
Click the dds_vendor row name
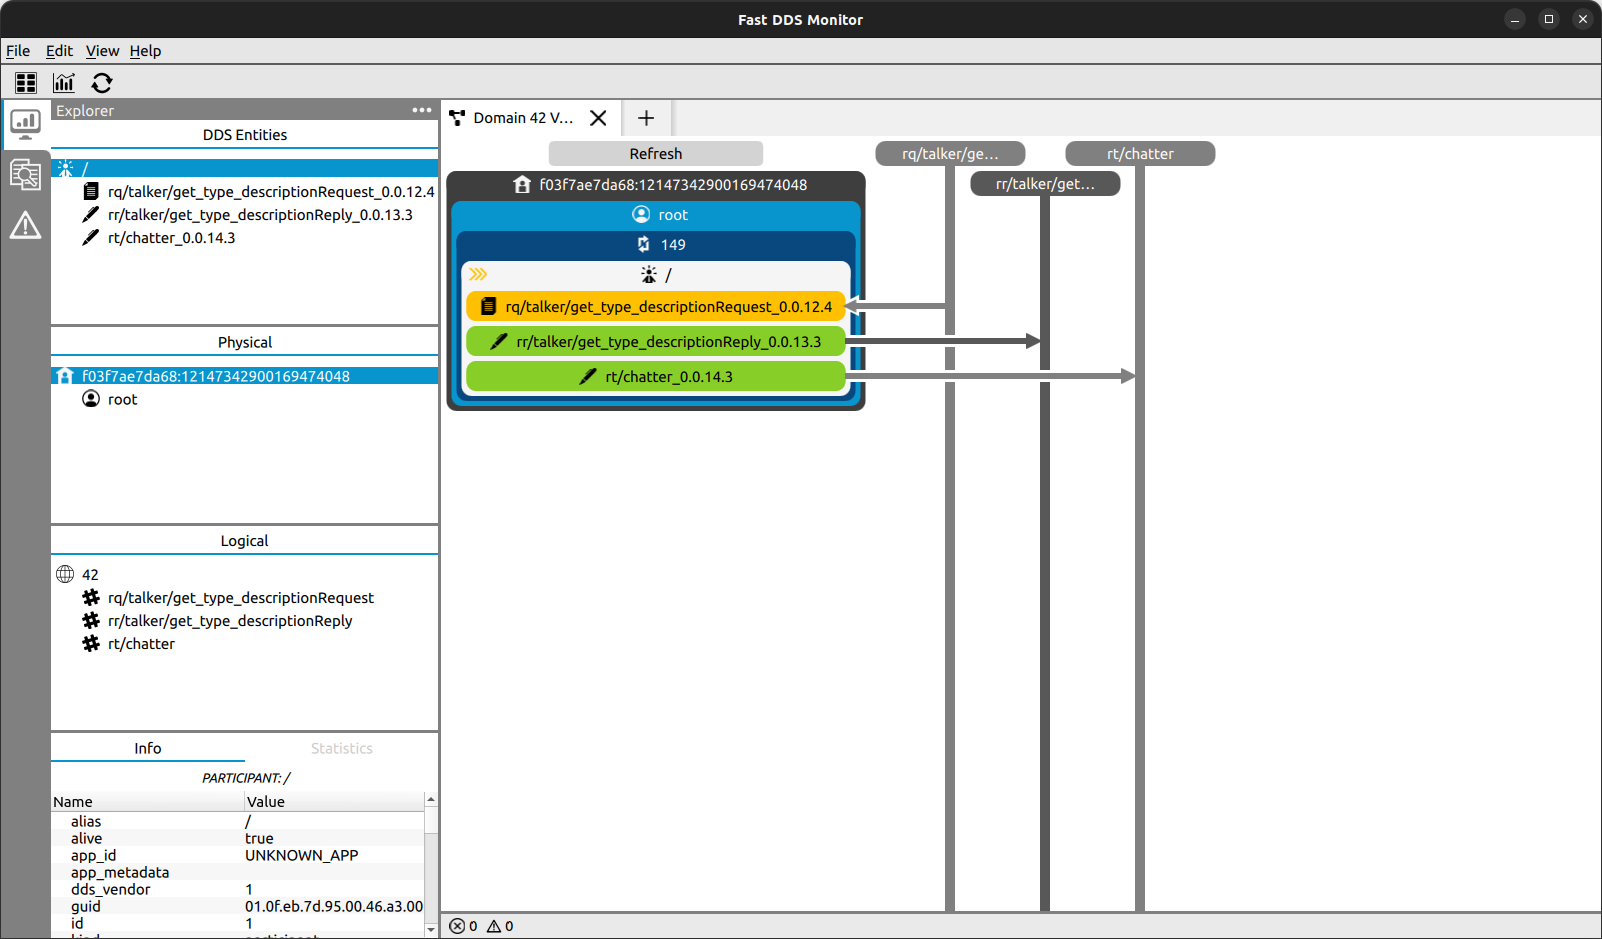(x=110, y=889)
